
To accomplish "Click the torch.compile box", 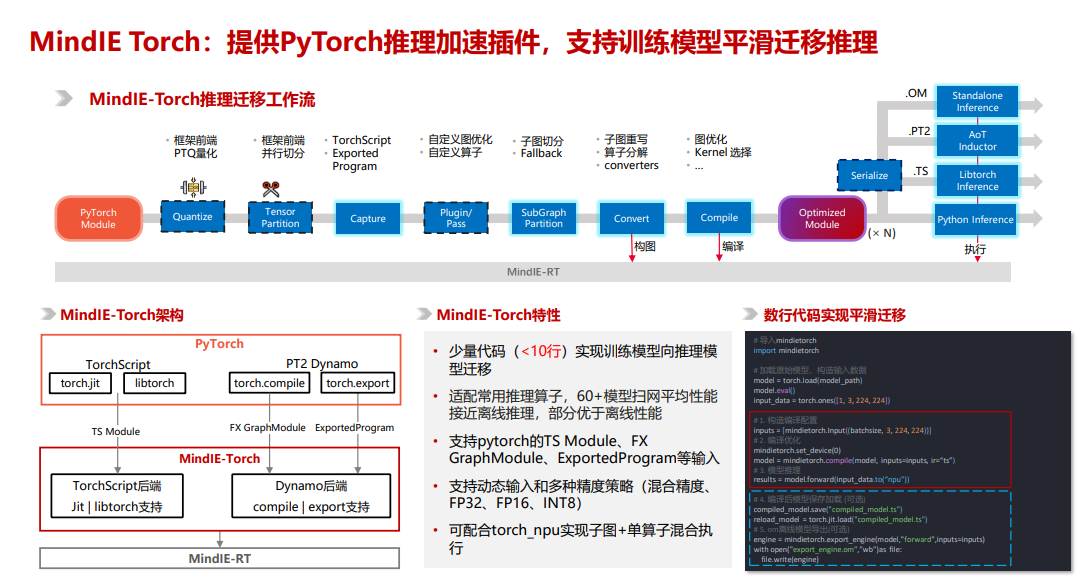I will (x=269, y=383).
